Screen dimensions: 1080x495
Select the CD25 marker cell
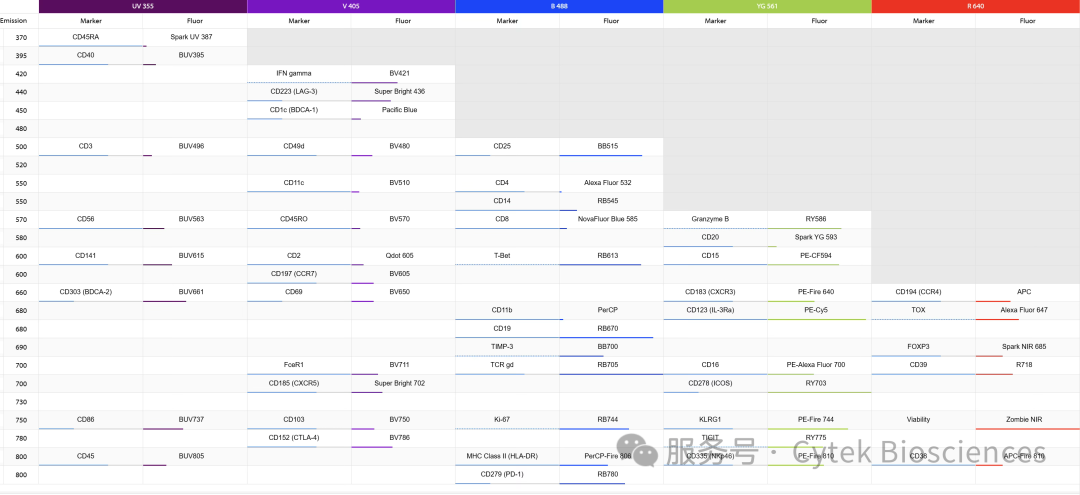tap(508, 147)
